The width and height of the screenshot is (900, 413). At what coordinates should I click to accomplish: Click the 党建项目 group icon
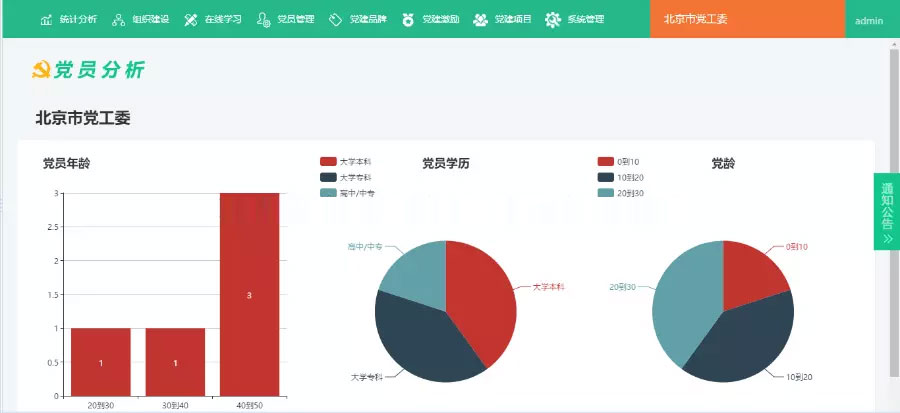pos(480,20)
